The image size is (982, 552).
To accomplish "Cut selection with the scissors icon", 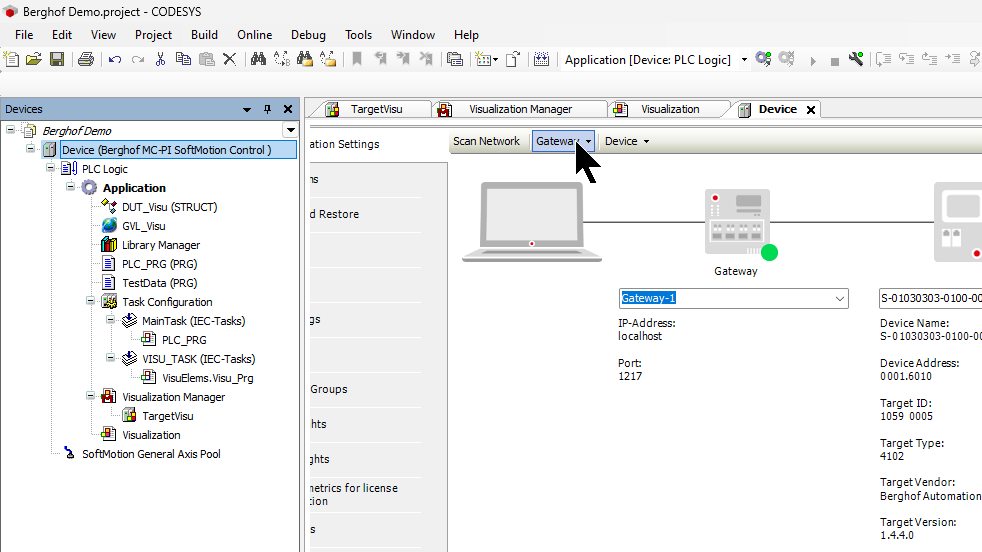I will 160,60.
